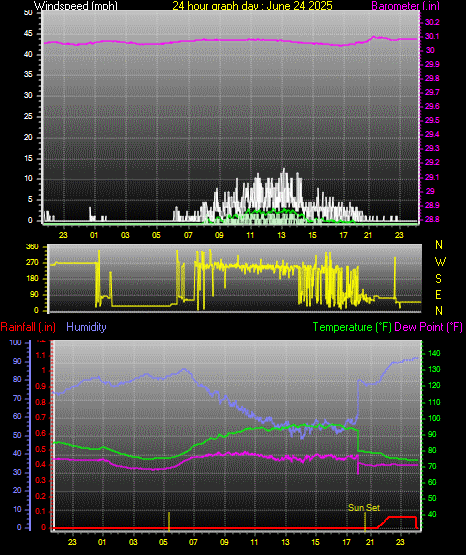Viewport: 466px width, 555px height.
Task: Click '29.1' on the barometer axis
Action: coord(432,177)
